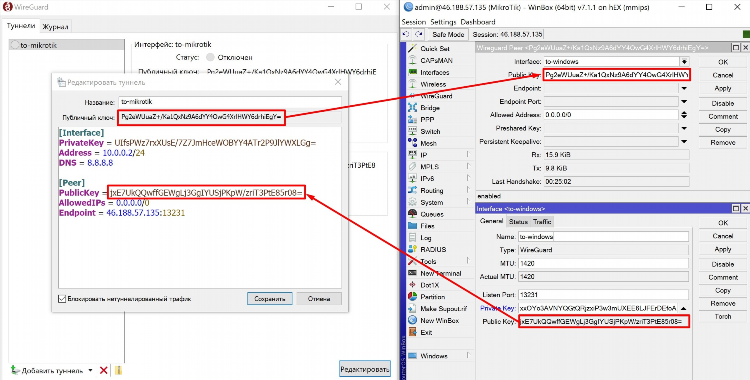Expand Persistent Keepalive field arrow
The height and width of the screenshot is (380, 750).
point(684,142)
